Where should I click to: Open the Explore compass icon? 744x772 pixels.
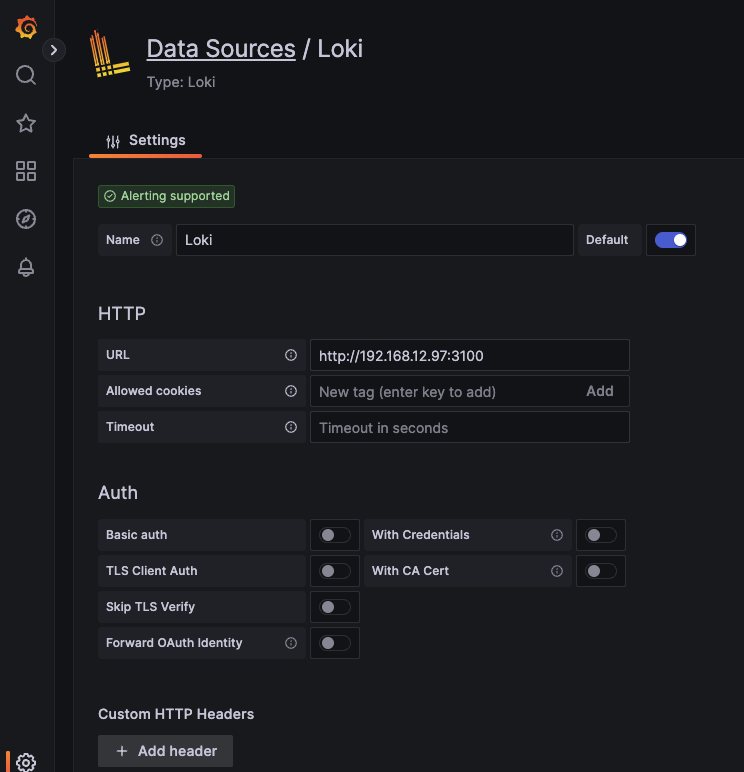pyautogui.click(x=26, y=219)
